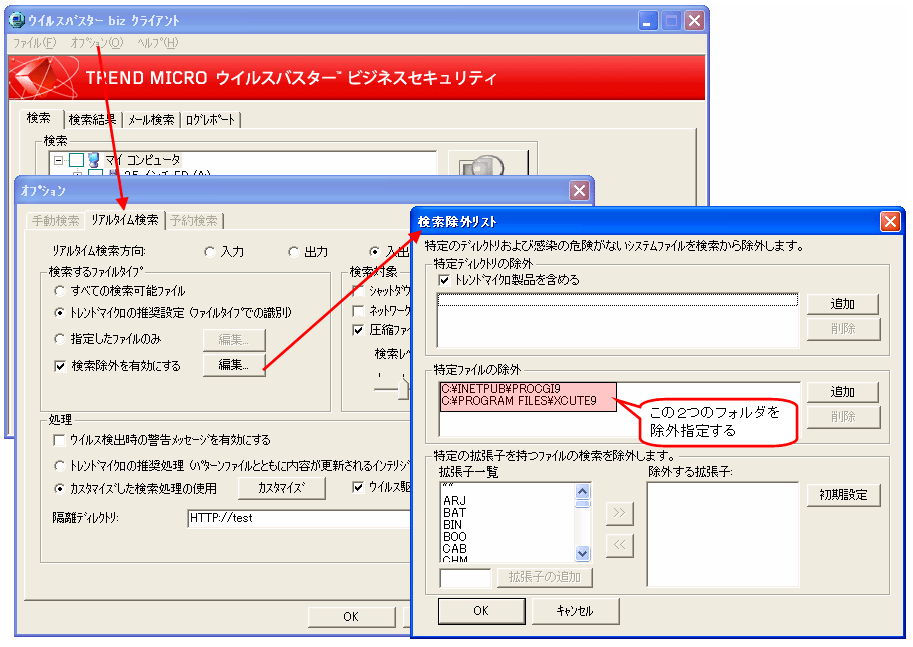Click 削除 in 特定ディレクトリの除外 section
The width and height of the screenshot is (913, 647).
coord(843,329)
